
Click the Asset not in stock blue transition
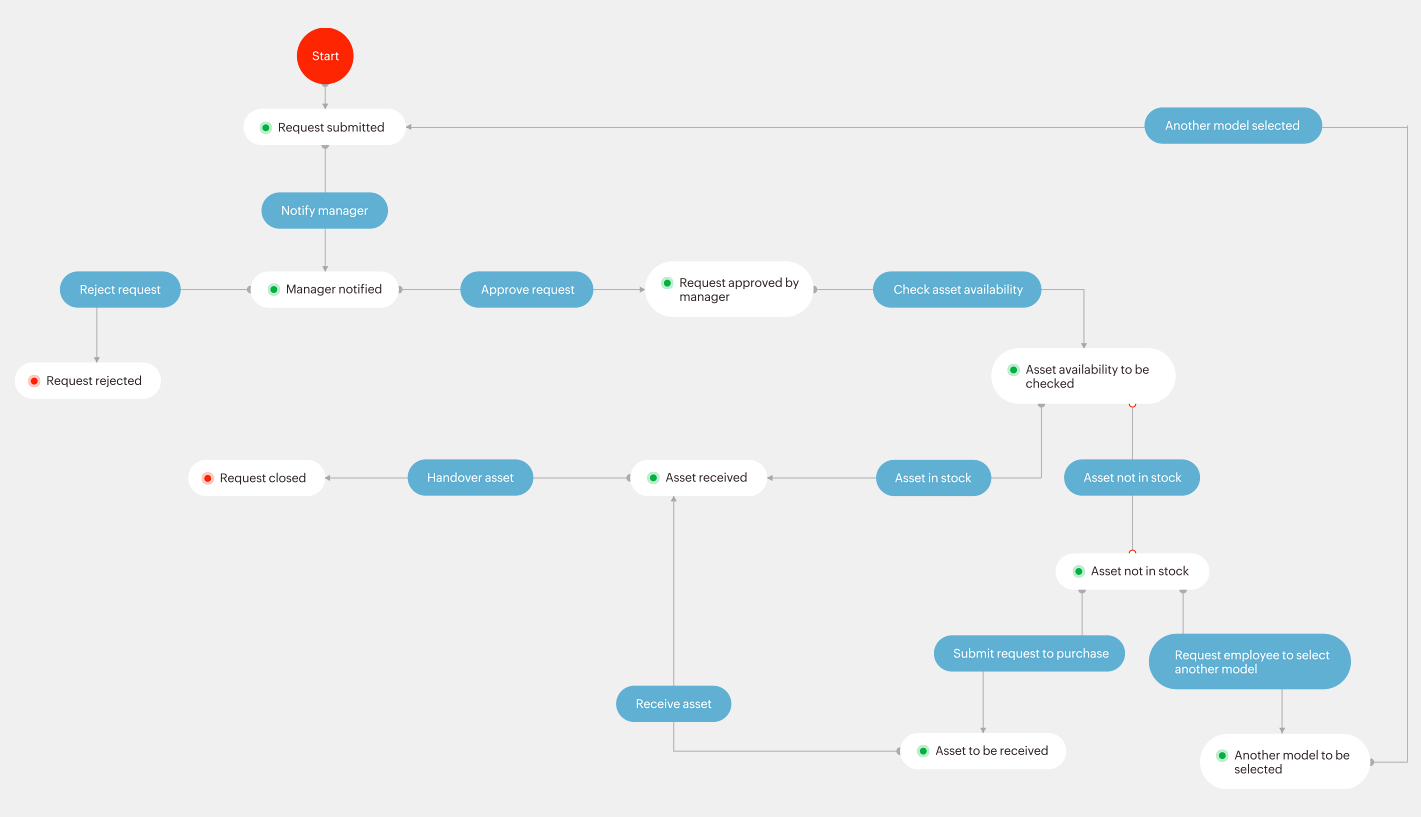(x=1132, y=478)
